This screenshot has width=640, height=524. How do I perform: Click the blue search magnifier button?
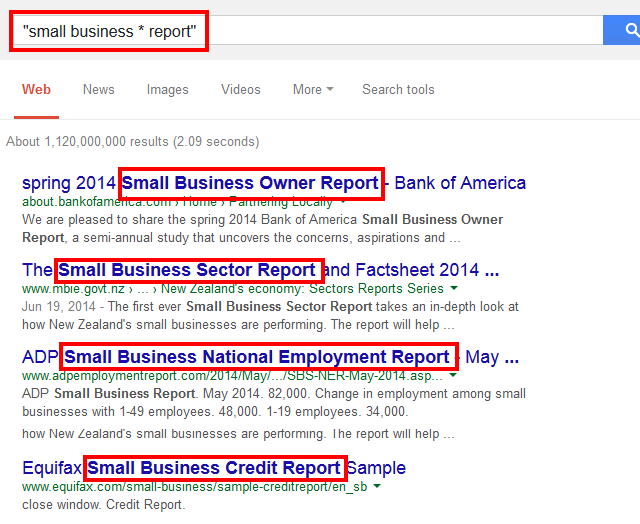click(622, 30)
